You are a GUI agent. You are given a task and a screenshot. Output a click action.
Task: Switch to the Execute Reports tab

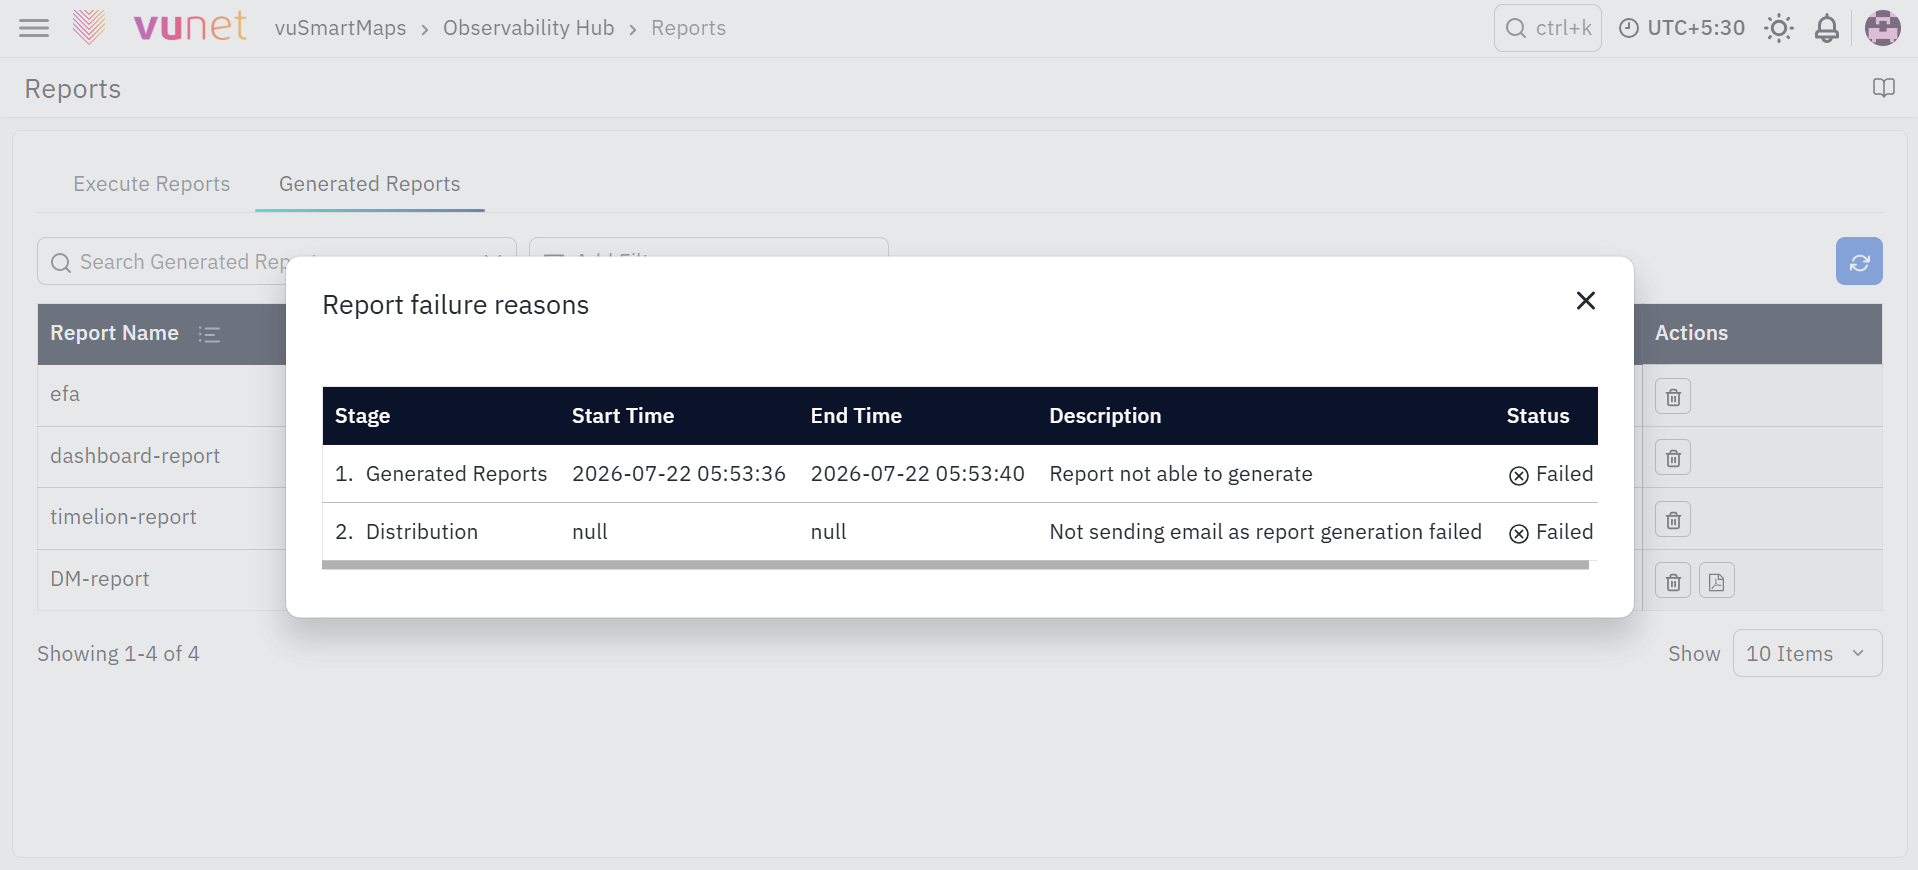(152, 184)
